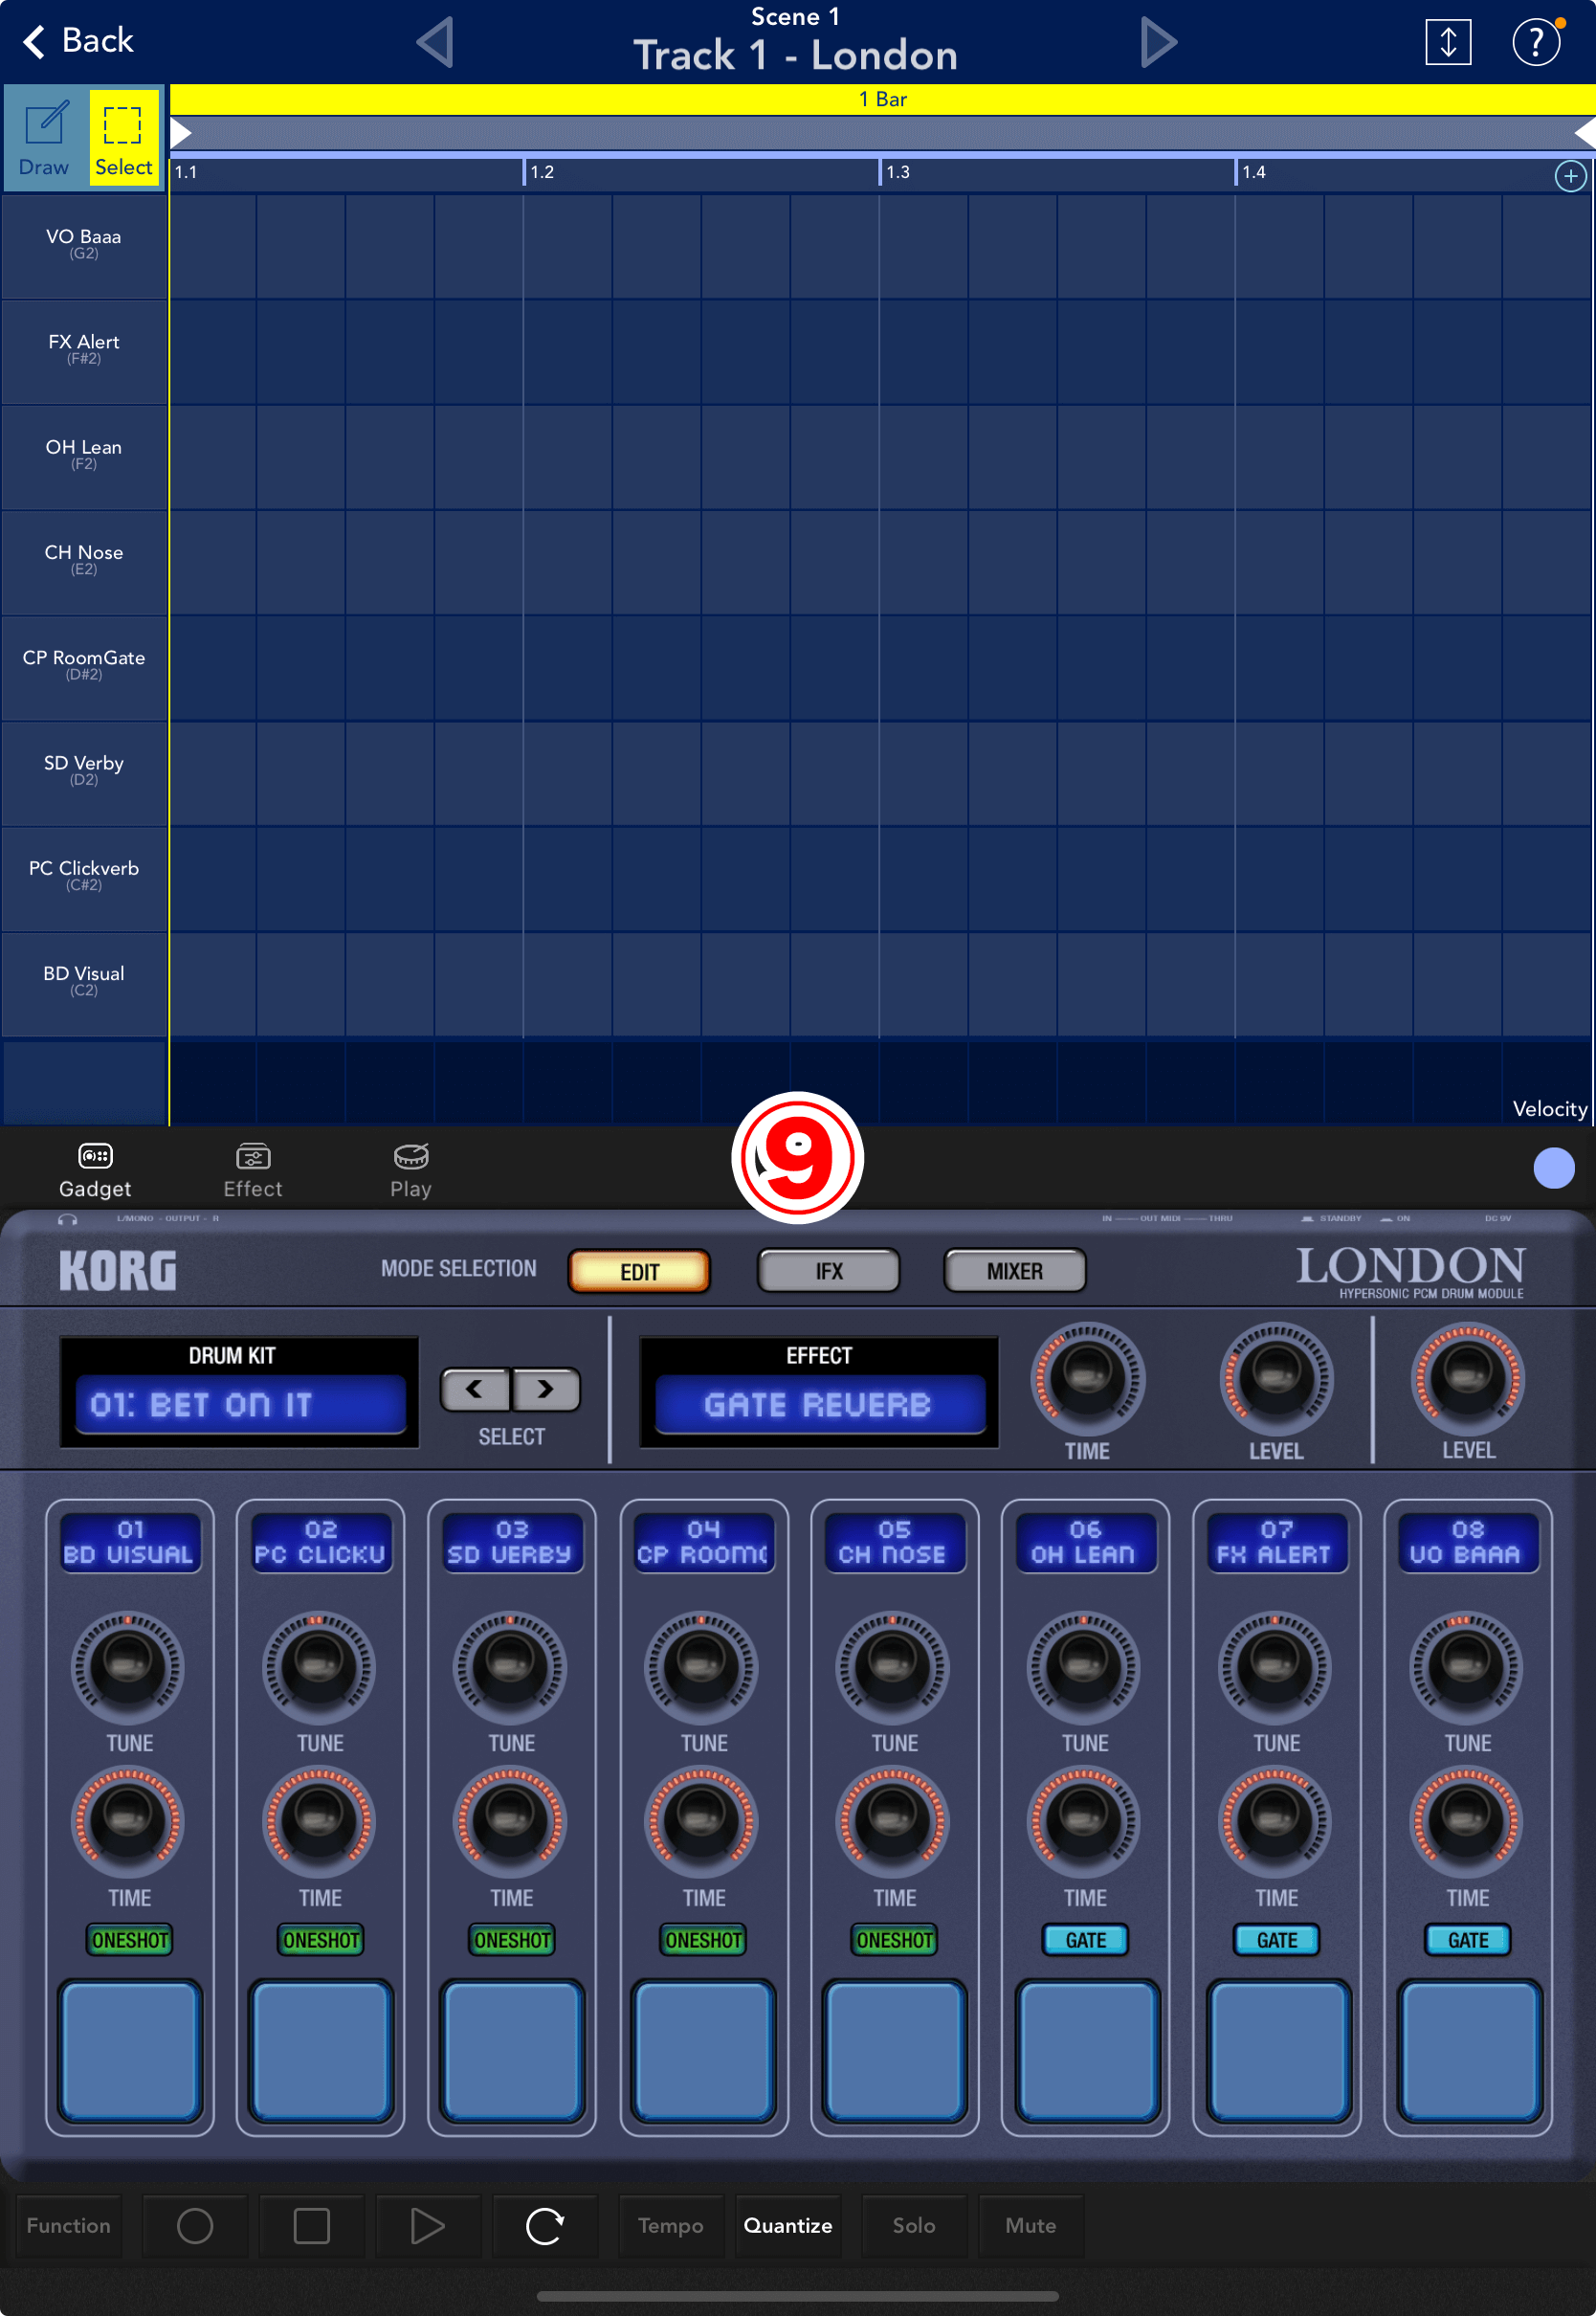Select the BD Visual (C2) lane label

pos(84,982)
